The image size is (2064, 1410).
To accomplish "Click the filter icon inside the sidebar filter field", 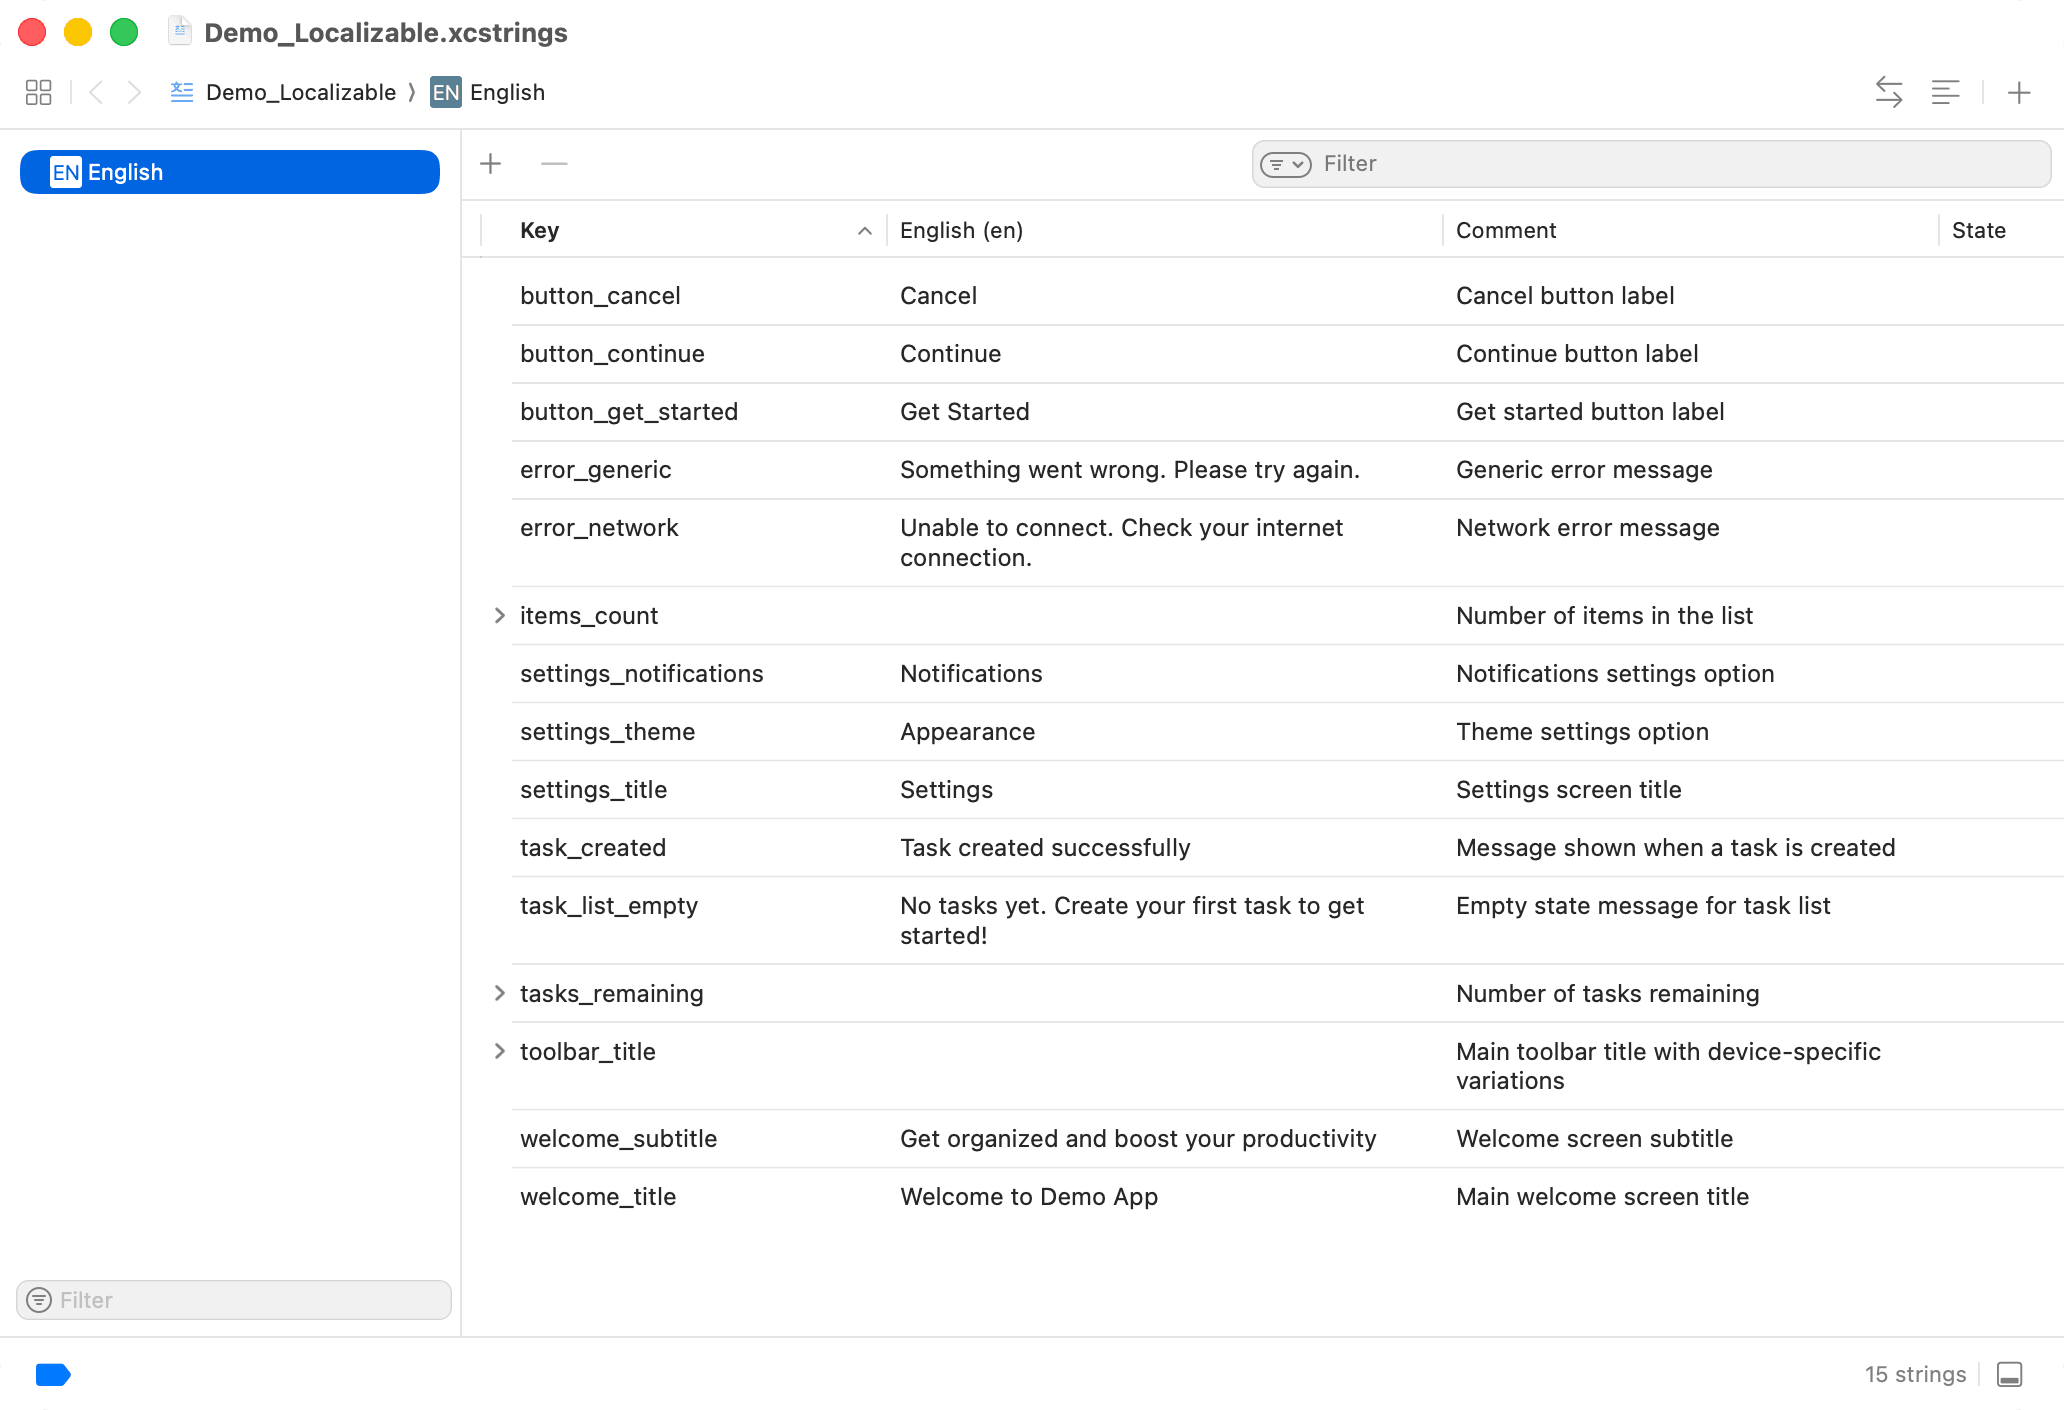I will tap(40, 1300).
